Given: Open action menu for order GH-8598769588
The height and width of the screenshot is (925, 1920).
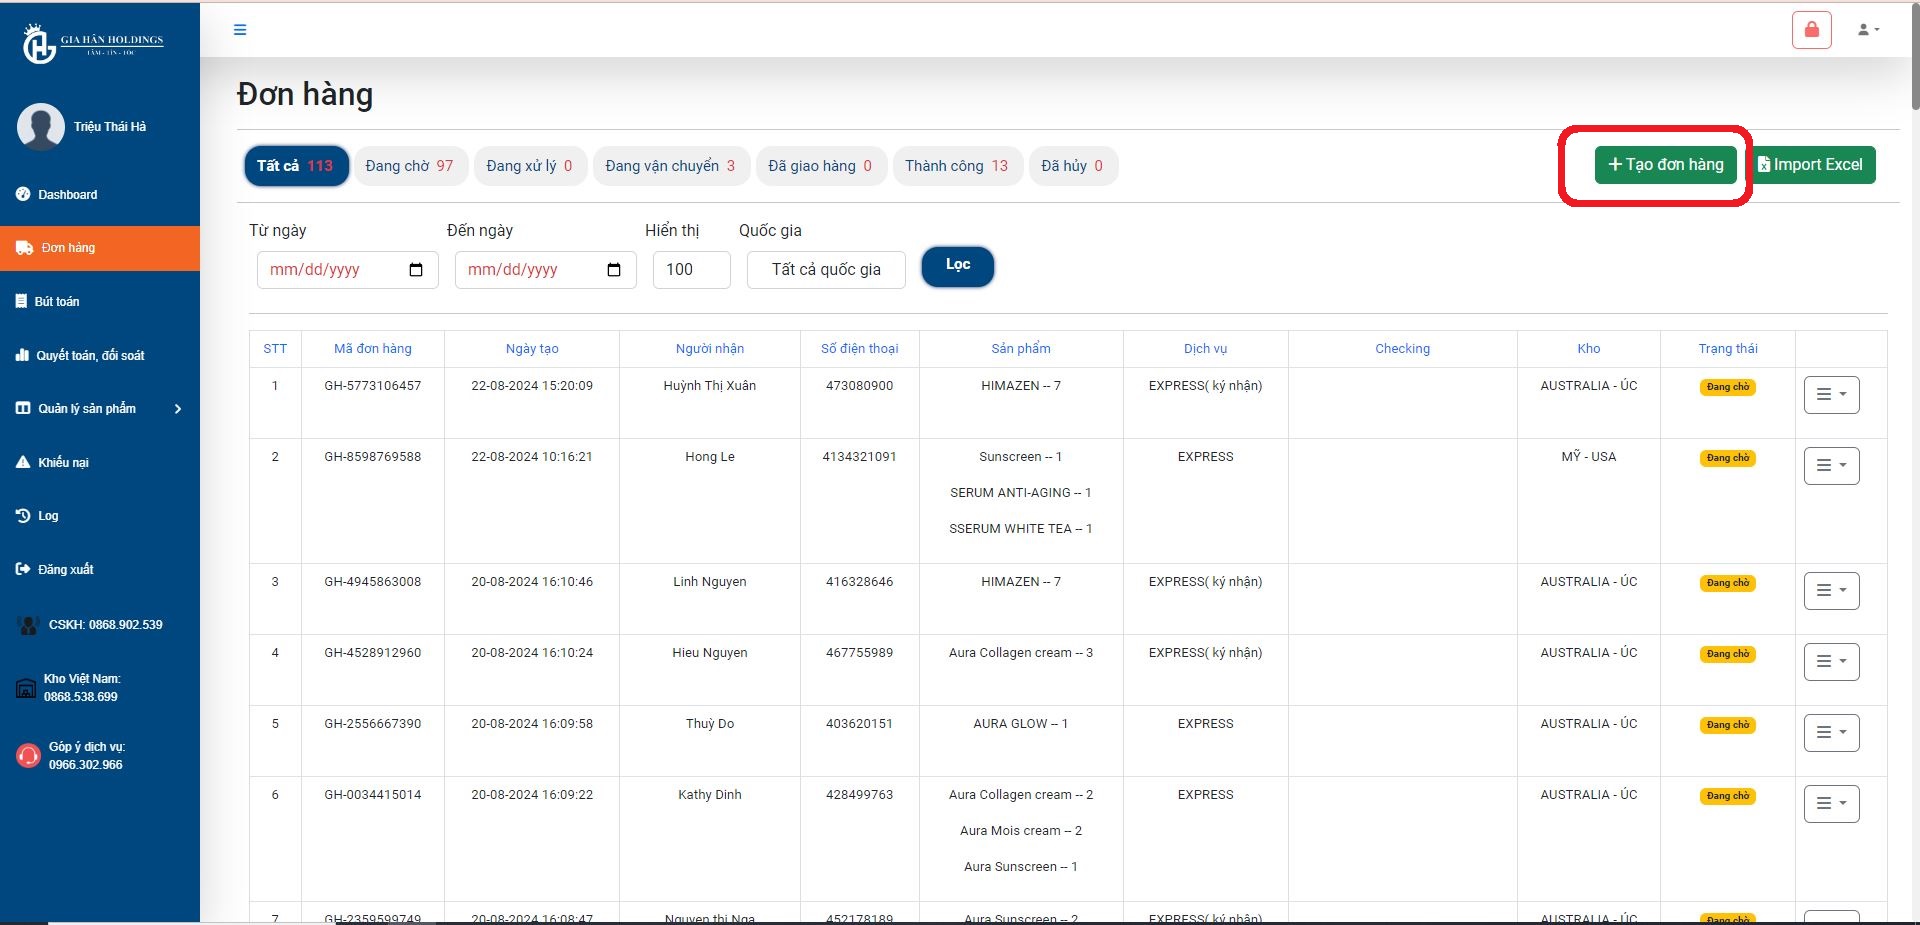Looking at the screenshot, I should 1831,466.
